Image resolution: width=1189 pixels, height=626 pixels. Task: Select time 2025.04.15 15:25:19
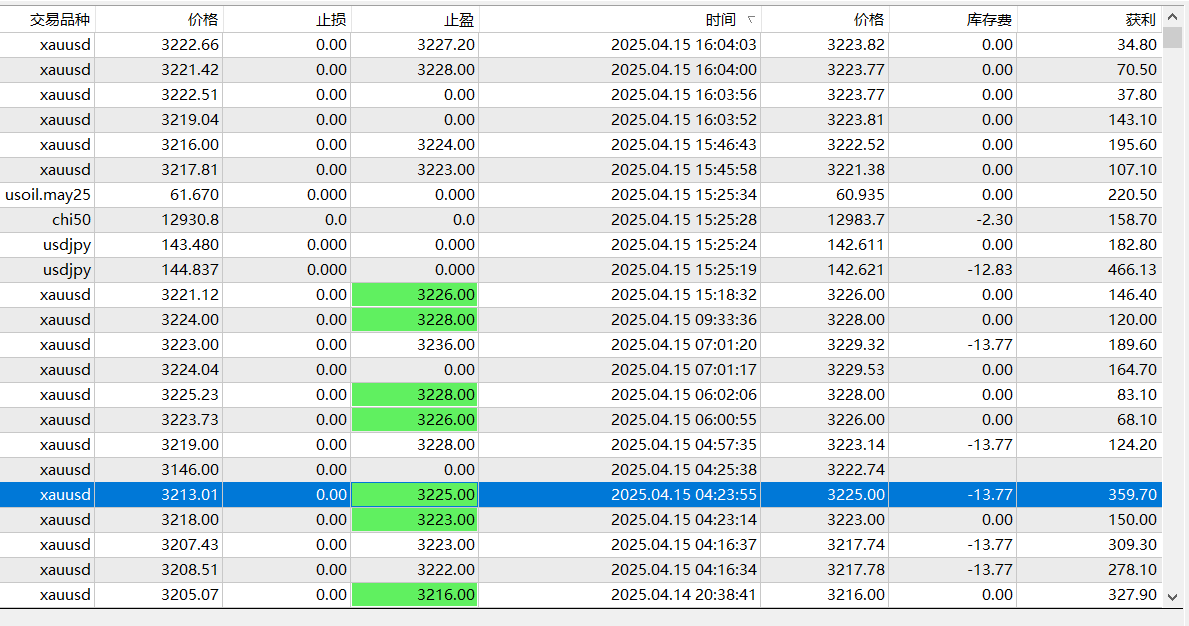[683, 270]
